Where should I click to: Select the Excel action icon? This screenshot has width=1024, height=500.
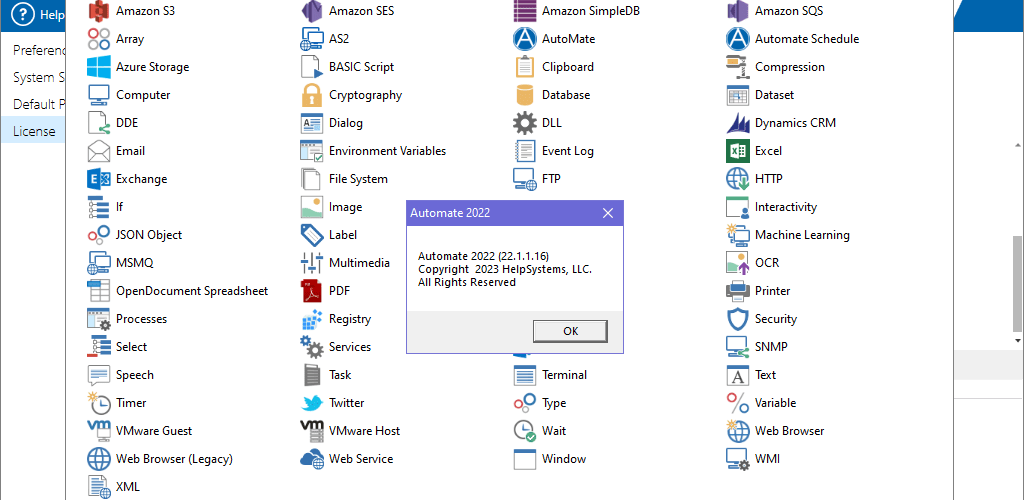point(737,151)
